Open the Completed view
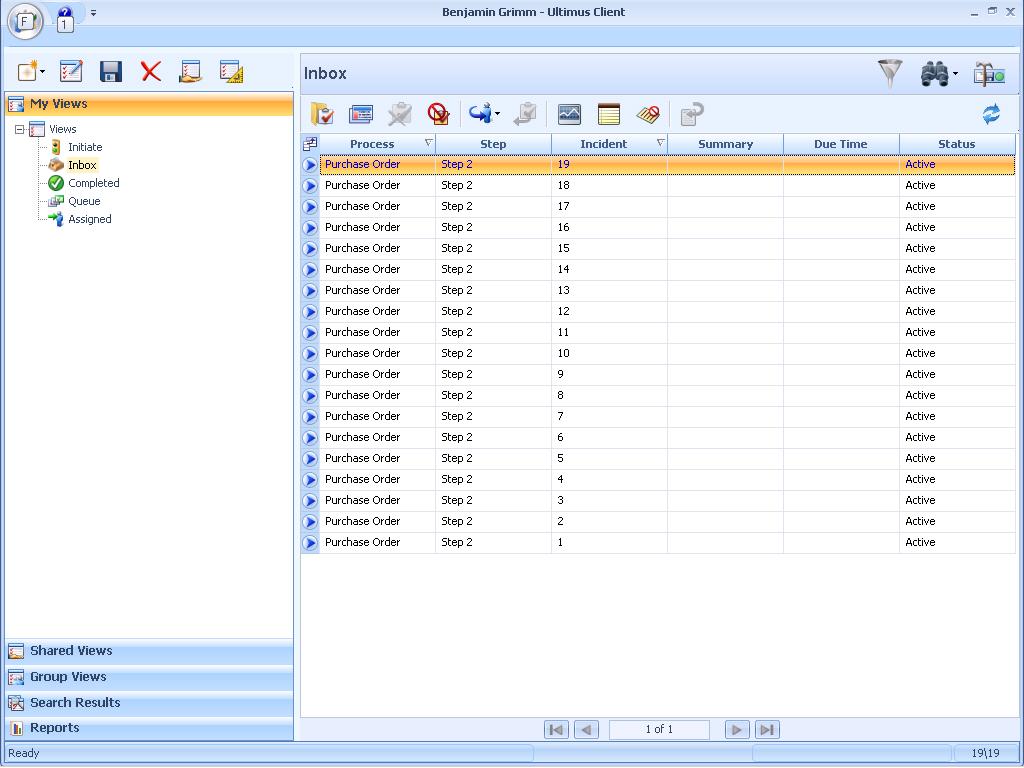1024x768 pixels. (x=93, y=184)
